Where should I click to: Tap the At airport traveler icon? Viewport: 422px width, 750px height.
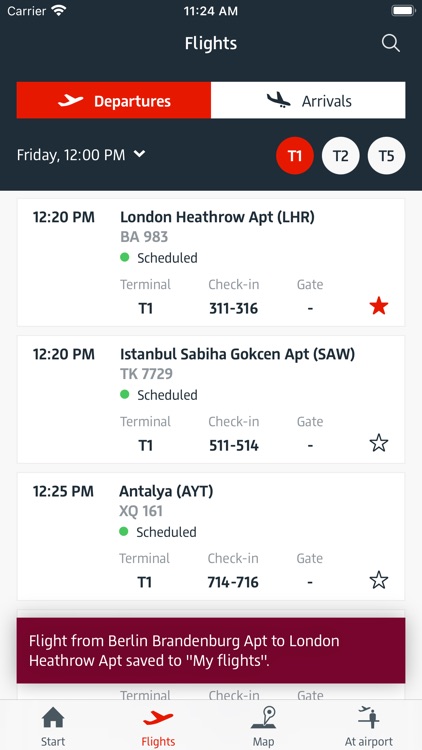tap(368, 717)
